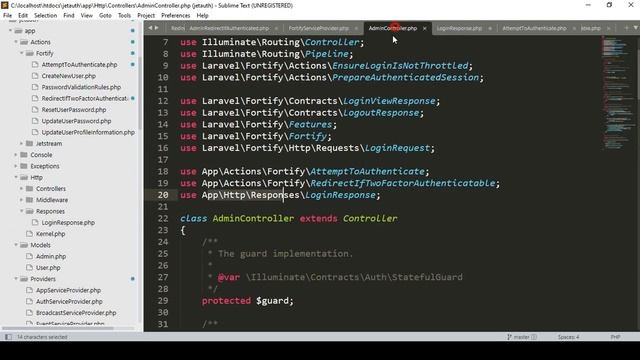Close the LoginResponse.php tab

click(490, 28)
